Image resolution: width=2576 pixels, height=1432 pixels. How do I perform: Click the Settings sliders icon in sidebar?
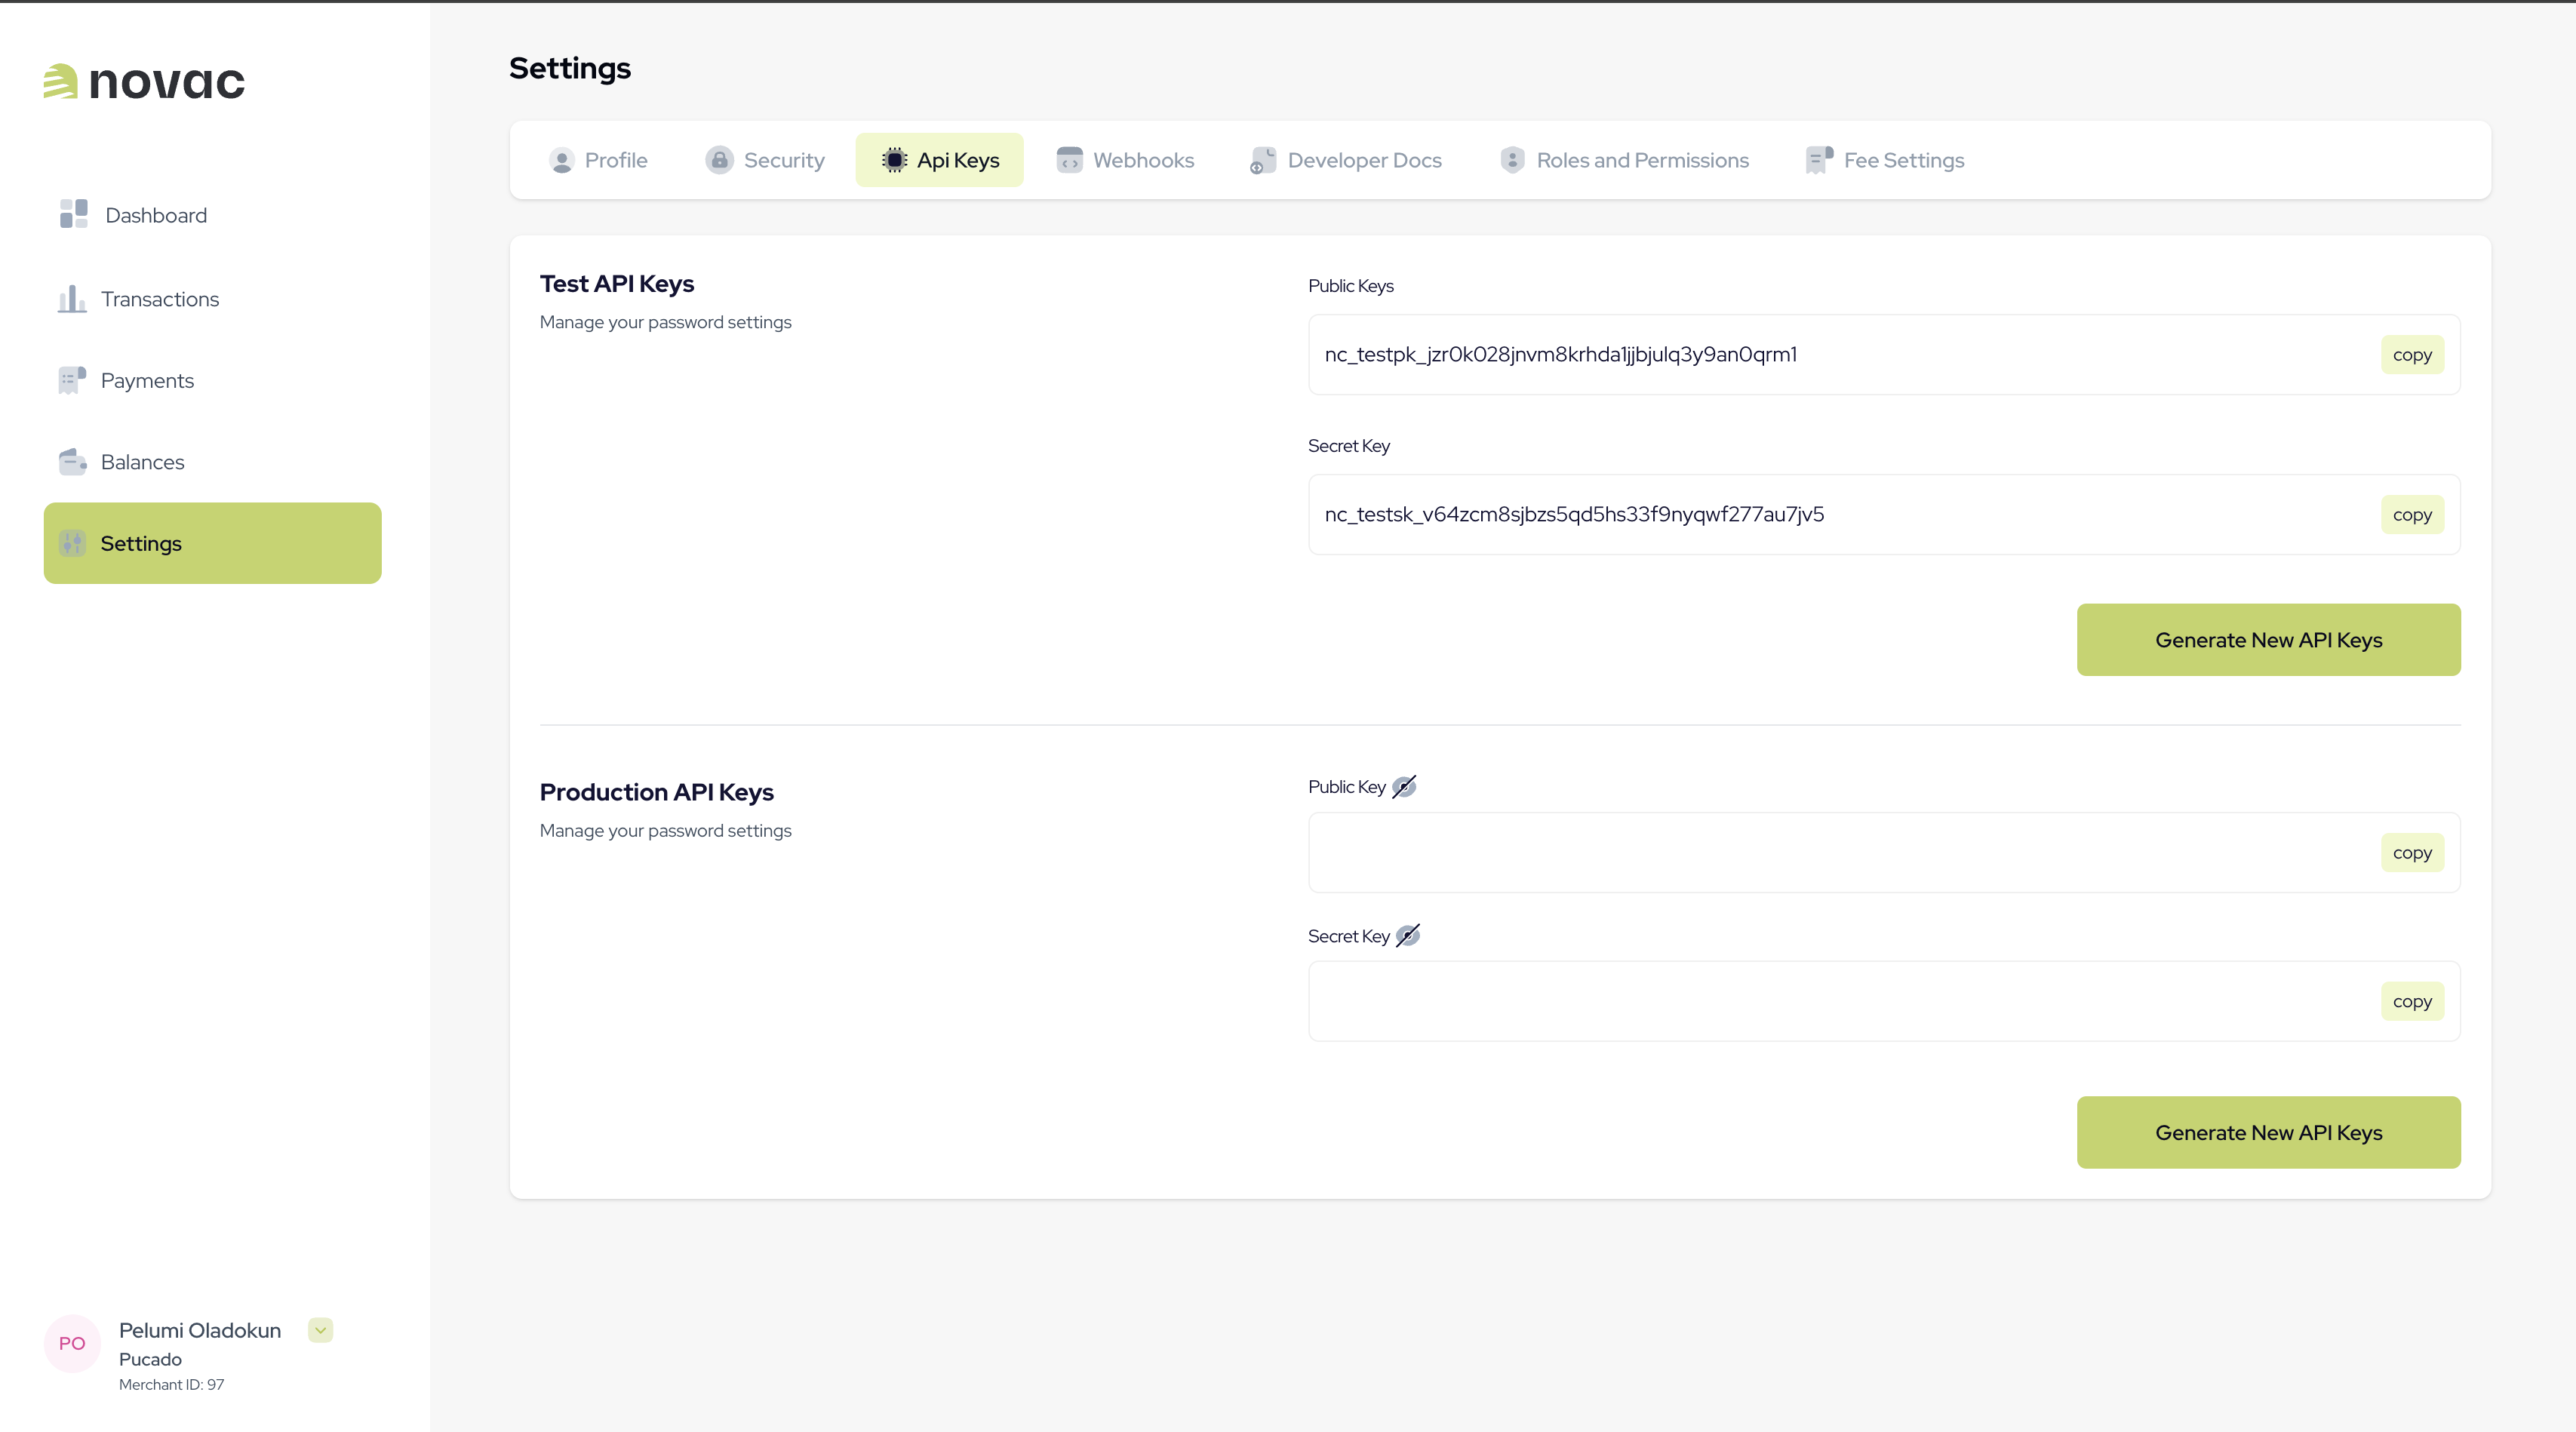72,543
